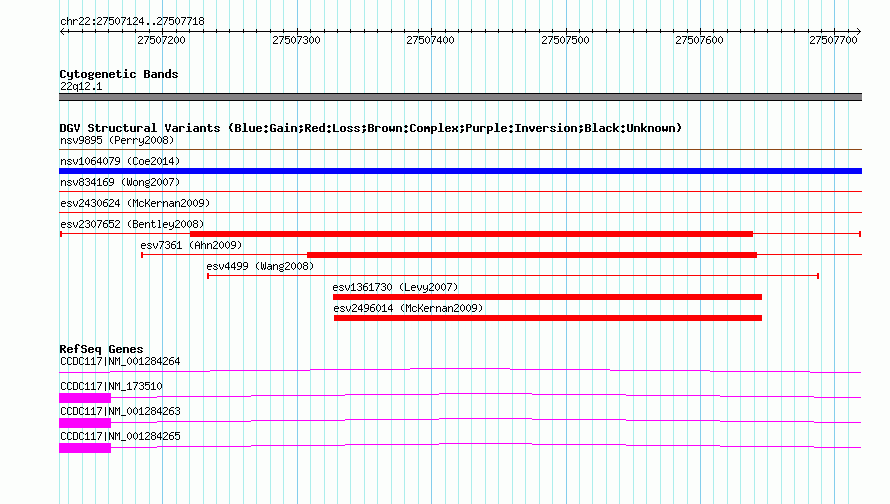
Task: Click the red esv2496014 loss bar
Action: 548,318
